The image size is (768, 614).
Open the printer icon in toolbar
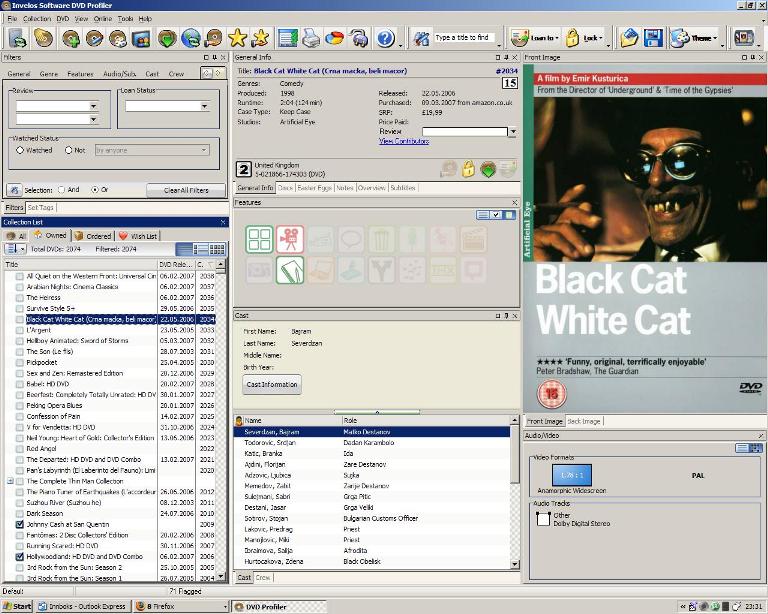point(311,38)
